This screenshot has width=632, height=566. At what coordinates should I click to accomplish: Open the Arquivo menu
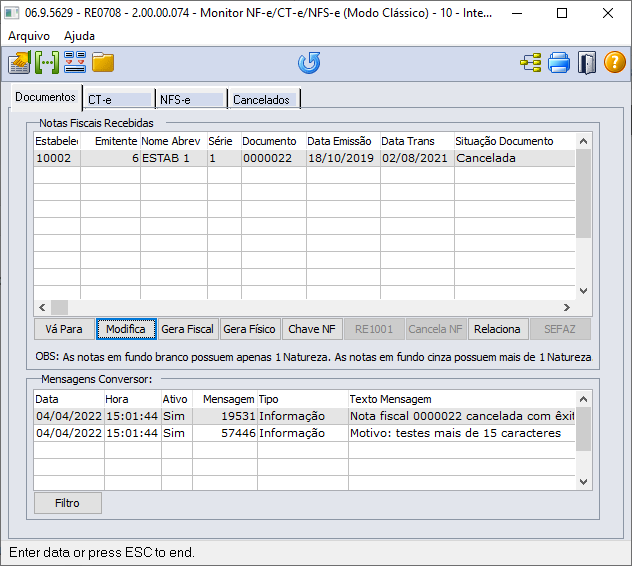[29, 36]
